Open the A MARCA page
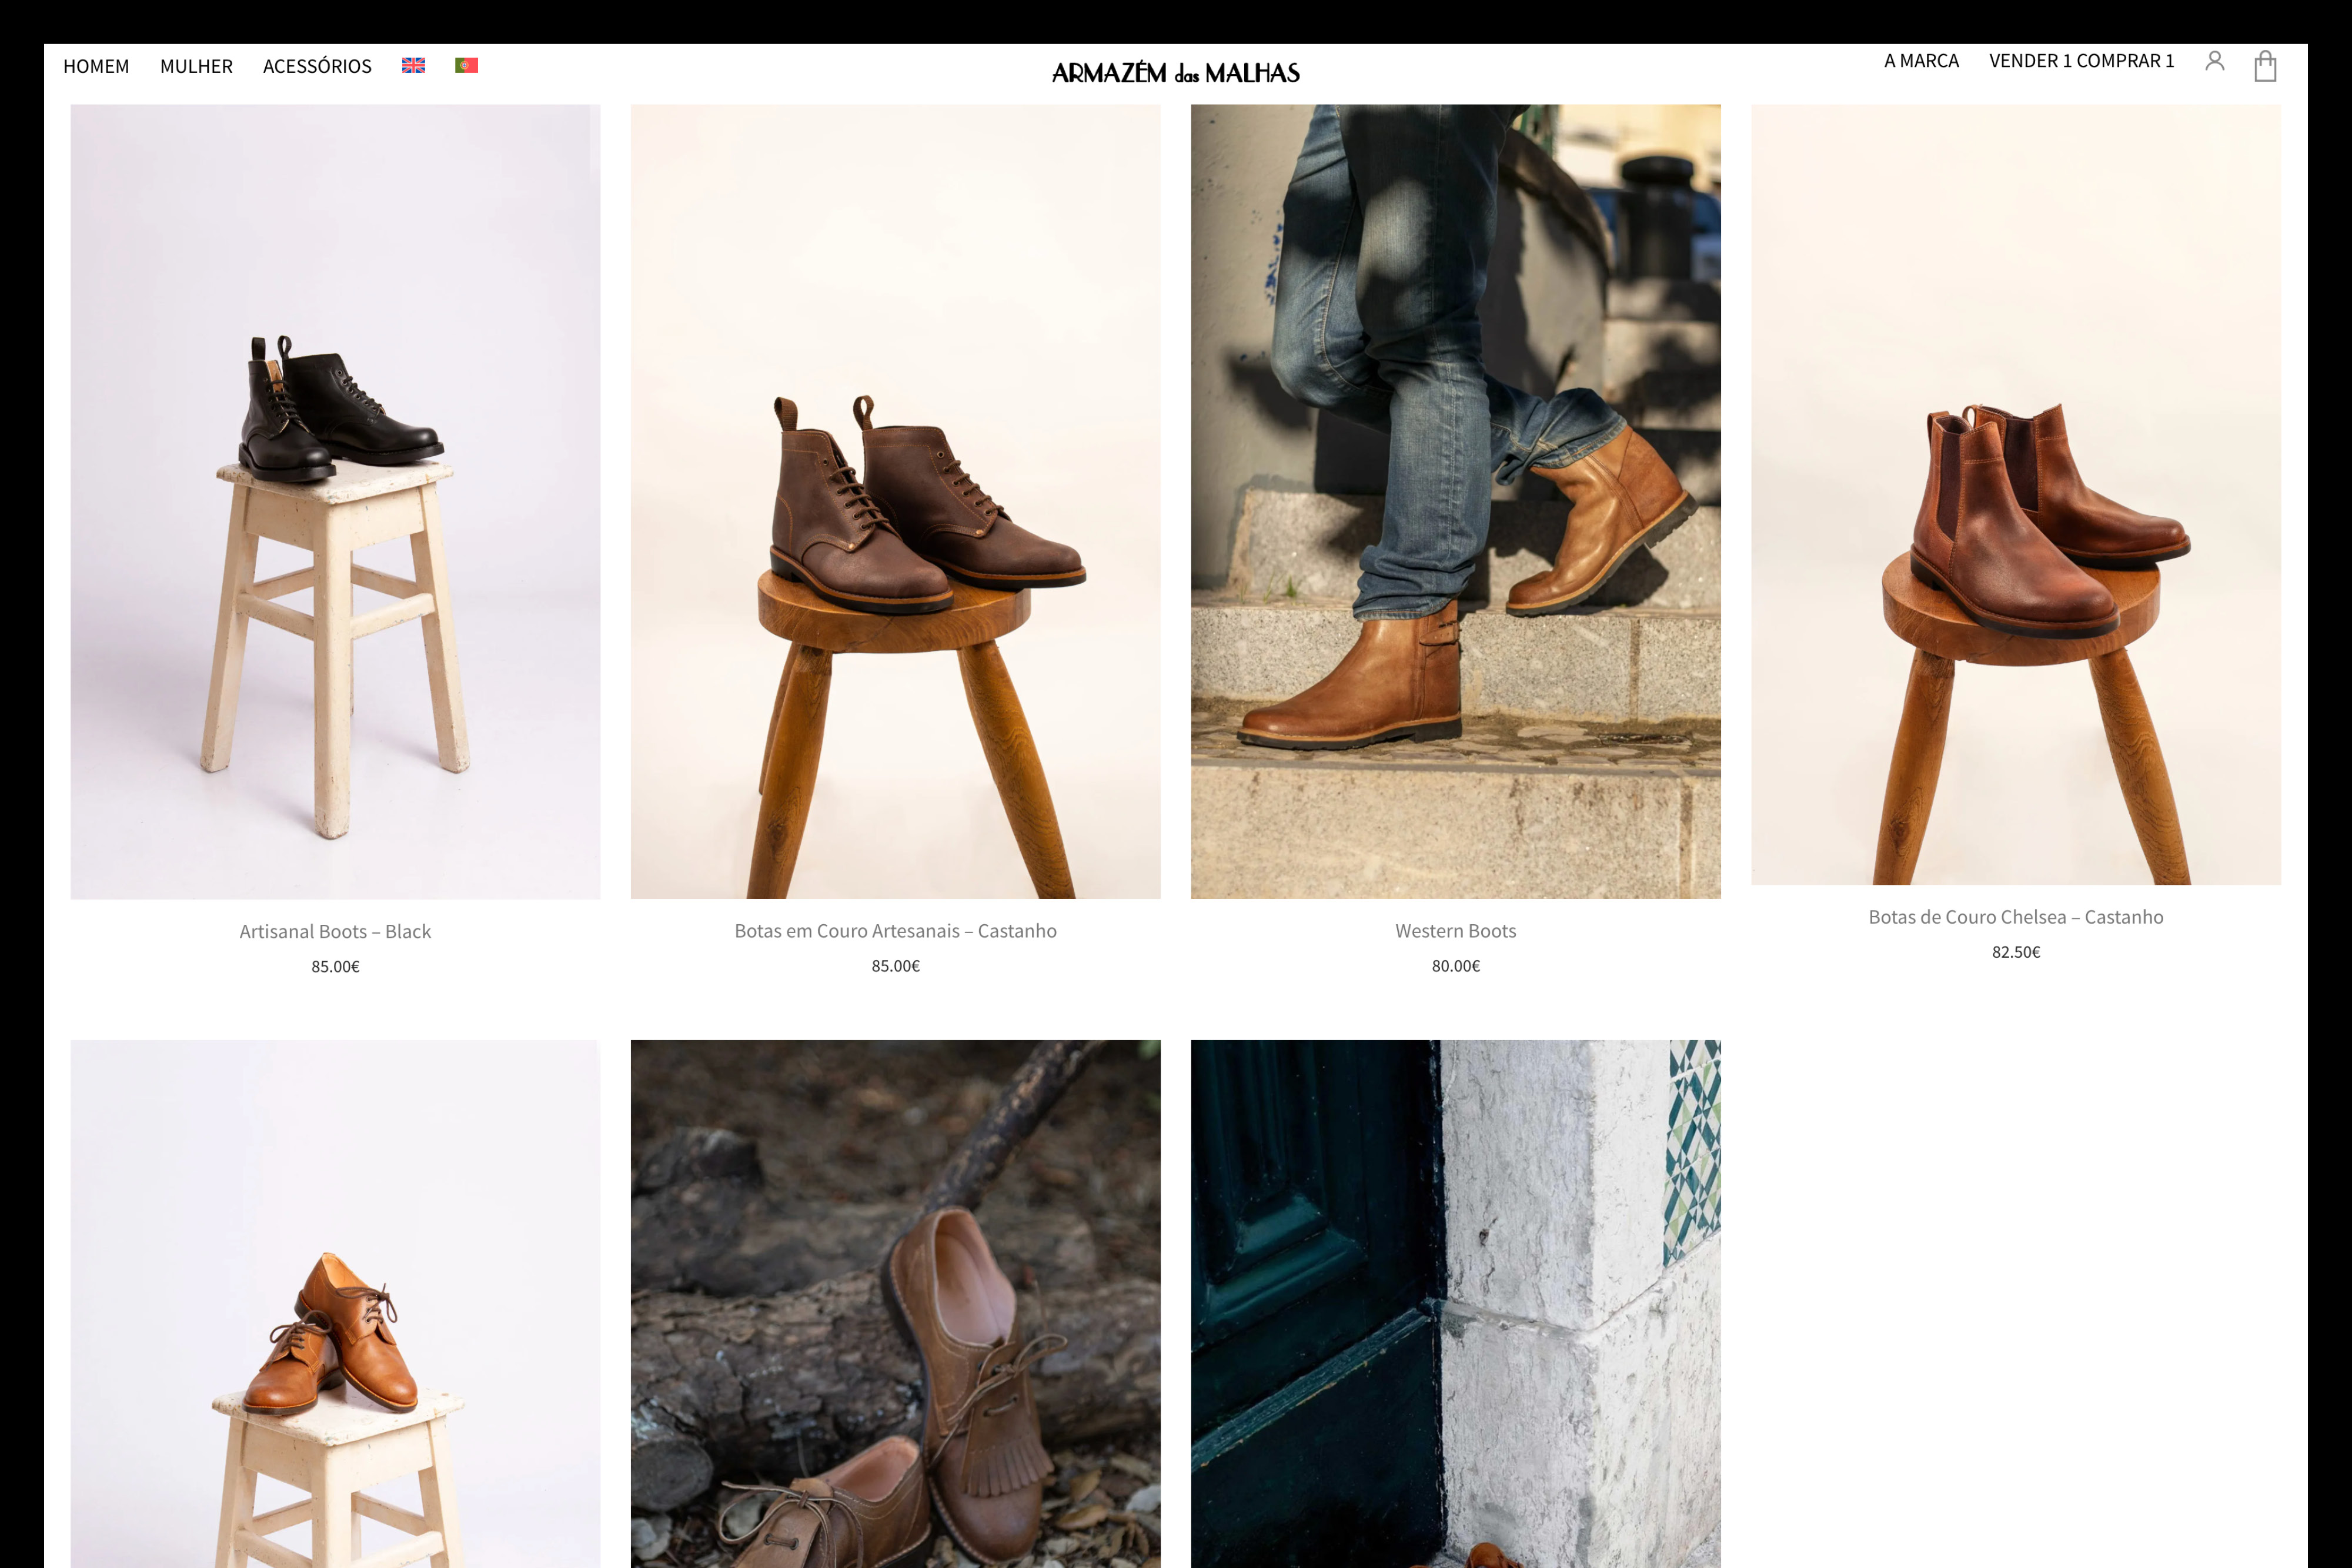2352x1568 pixels. point(1921,61)
